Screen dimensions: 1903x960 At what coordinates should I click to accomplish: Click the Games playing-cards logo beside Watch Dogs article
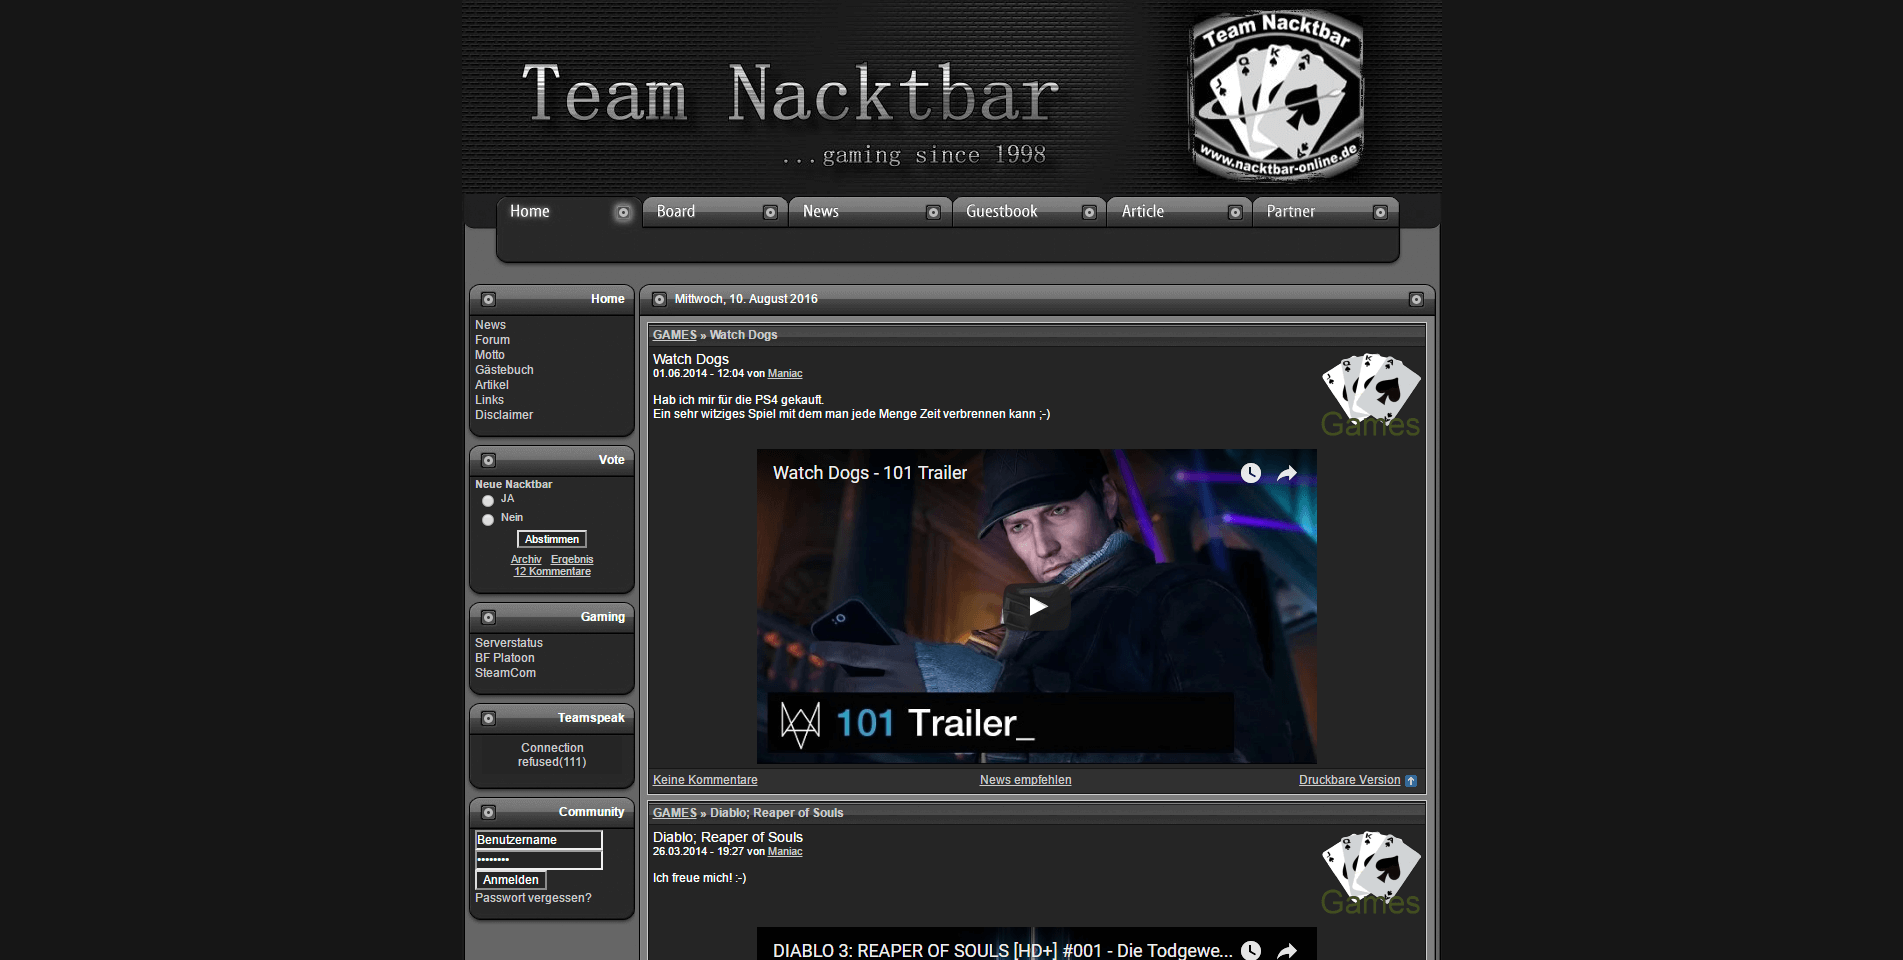1371,386
